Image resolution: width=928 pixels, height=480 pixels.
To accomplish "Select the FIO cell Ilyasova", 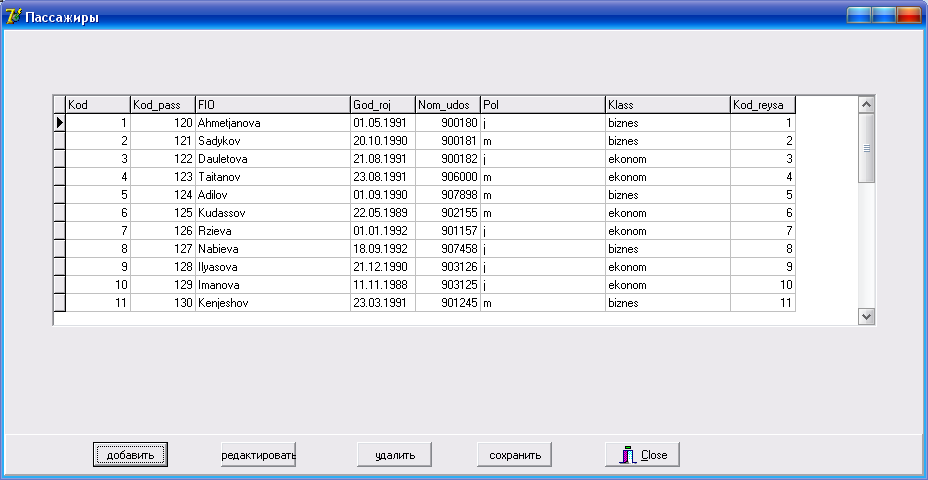I will [x=273, y=267].
